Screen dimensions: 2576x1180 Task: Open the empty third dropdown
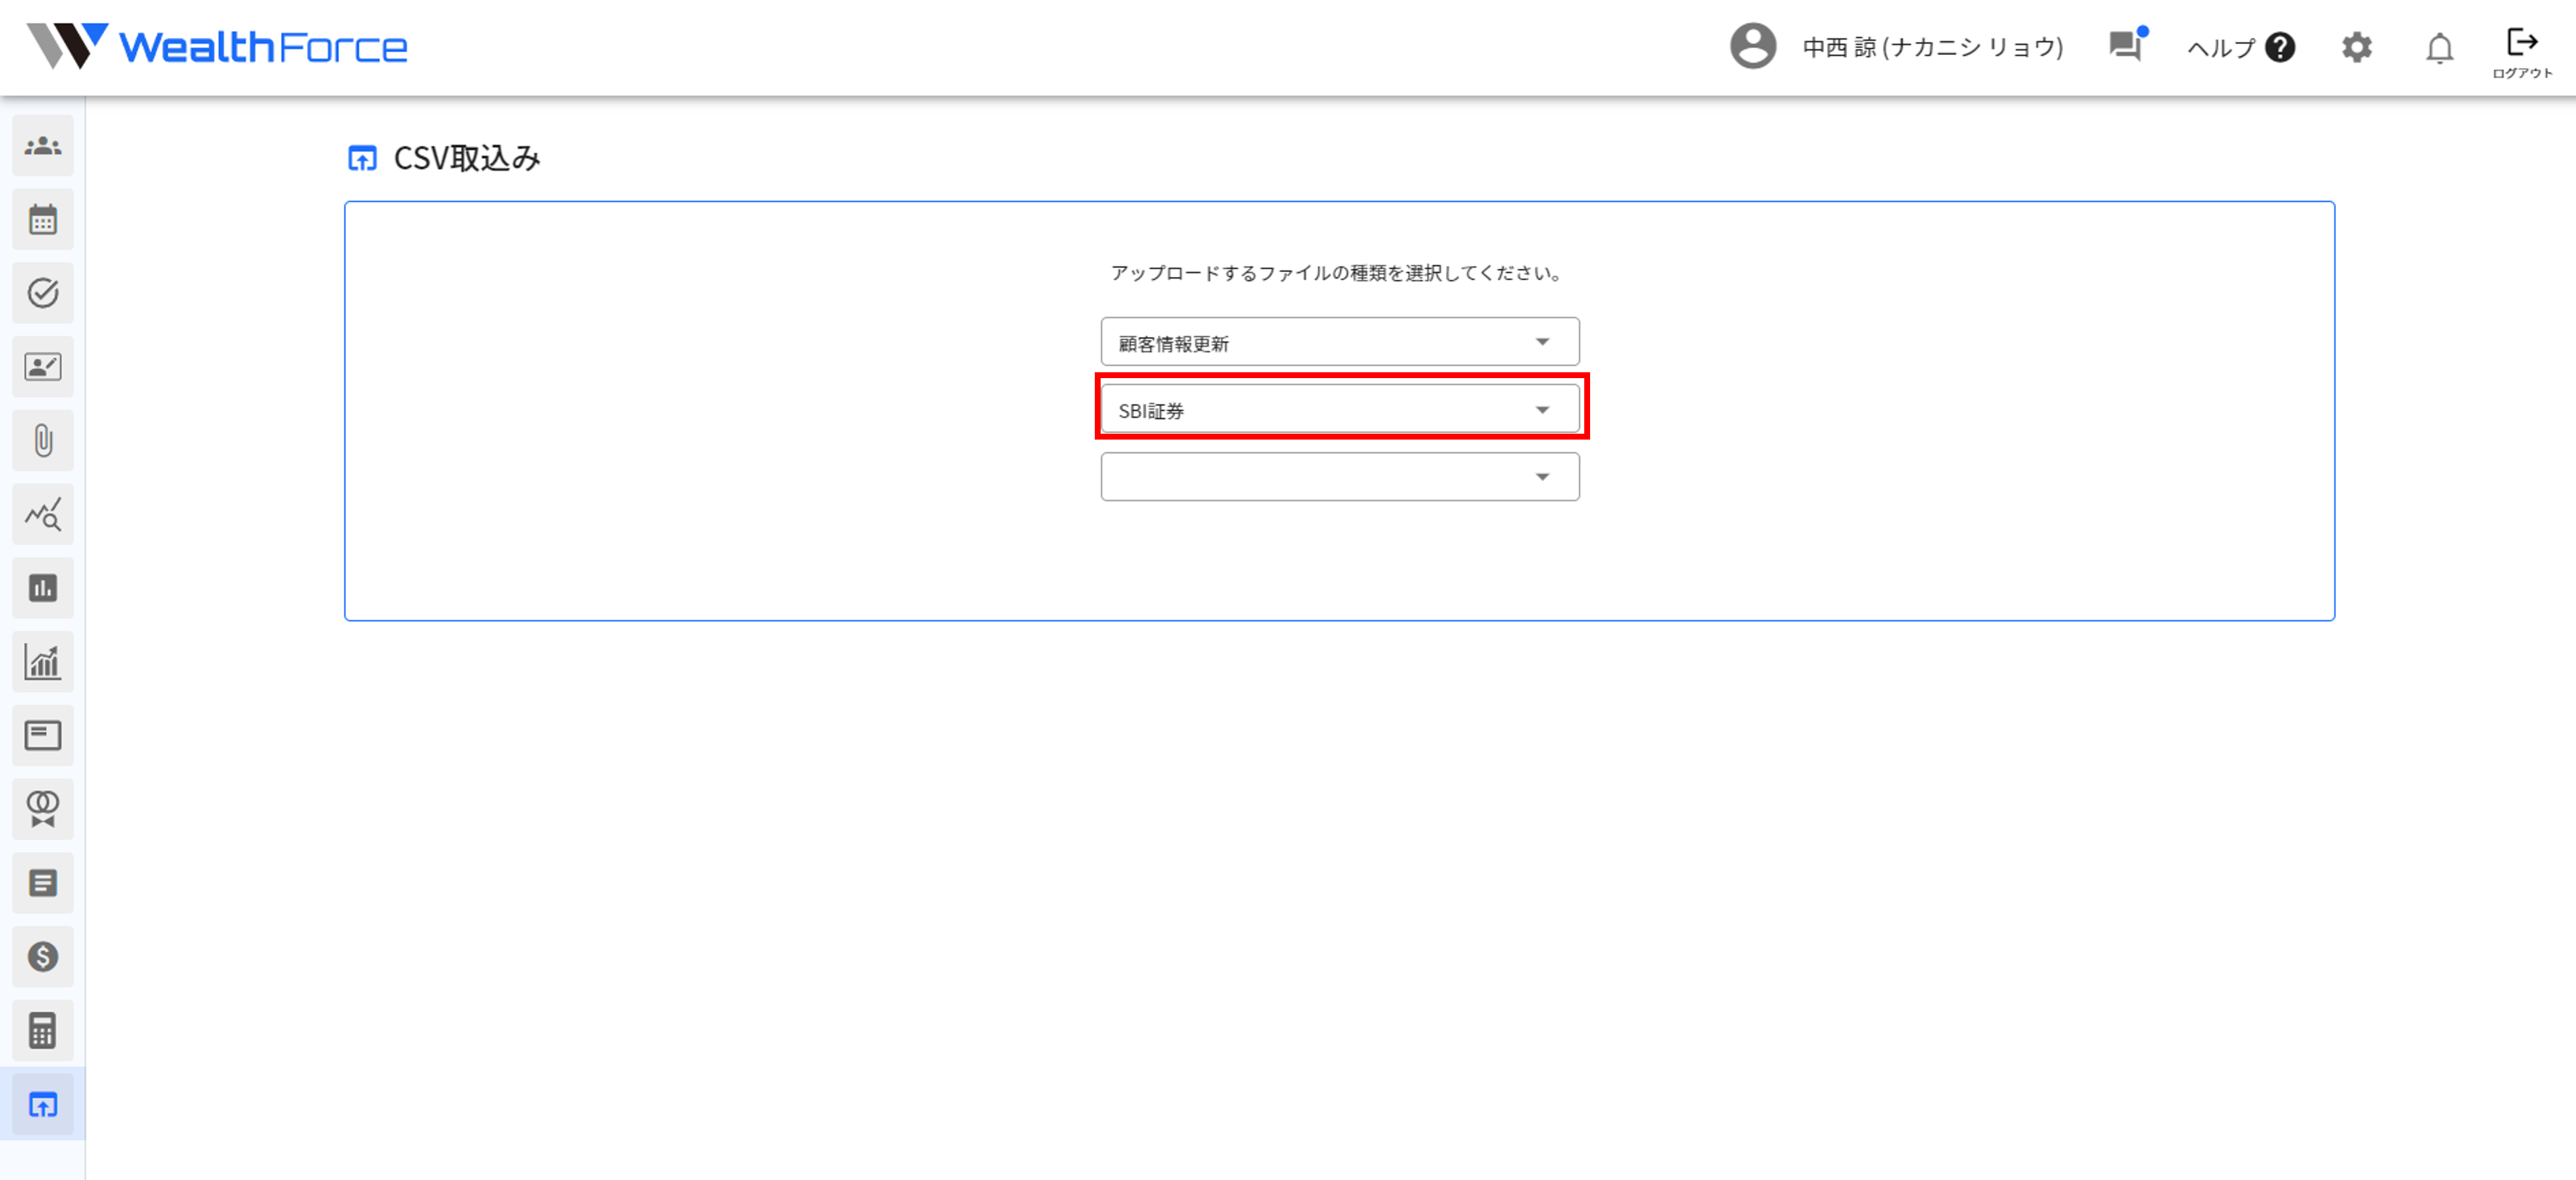pyautogui.click(x=1339, y=477)
